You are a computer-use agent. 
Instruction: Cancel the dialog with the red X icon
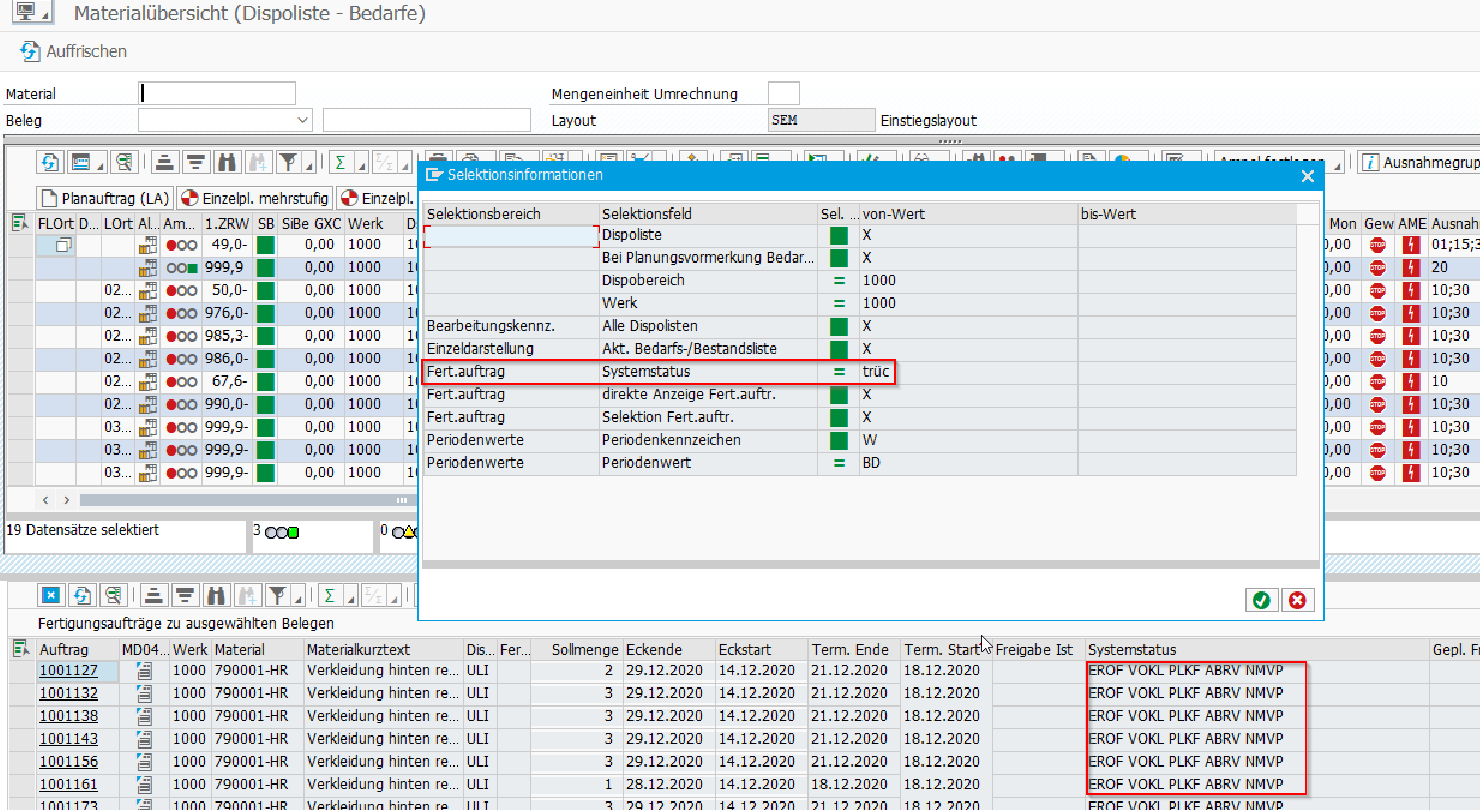(x=1297, y=600)
